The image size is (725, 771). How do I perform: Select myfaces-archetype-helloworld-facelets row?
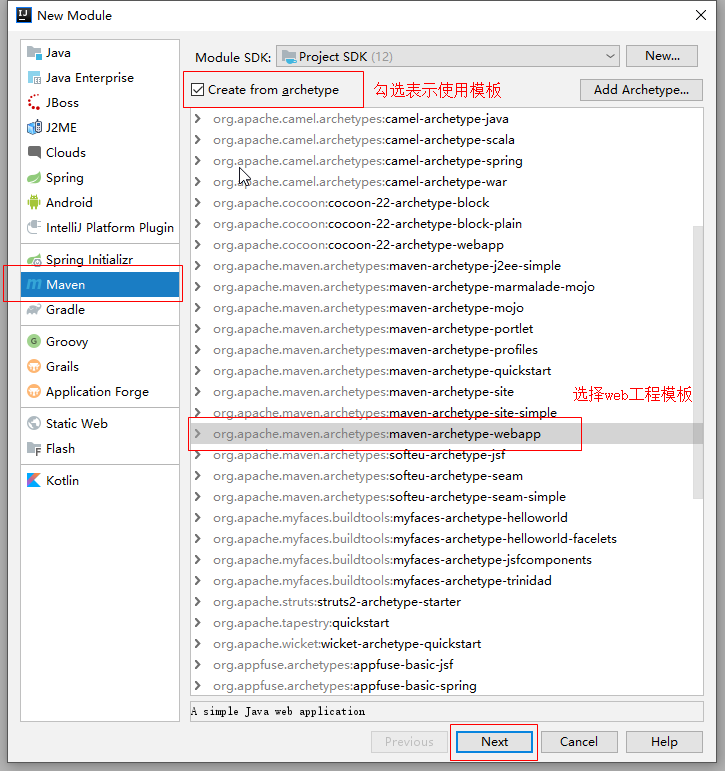tap(447, 538)
